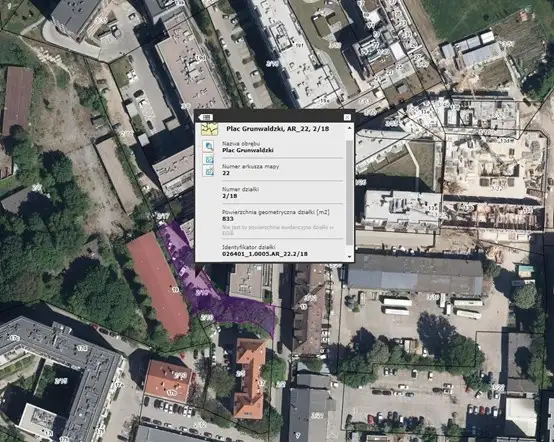This screenshot has width=554, height=442.
Task: Click the Nazwa obrębu value Plac Grunwaldzki
Action: click(x=248, y=150)
